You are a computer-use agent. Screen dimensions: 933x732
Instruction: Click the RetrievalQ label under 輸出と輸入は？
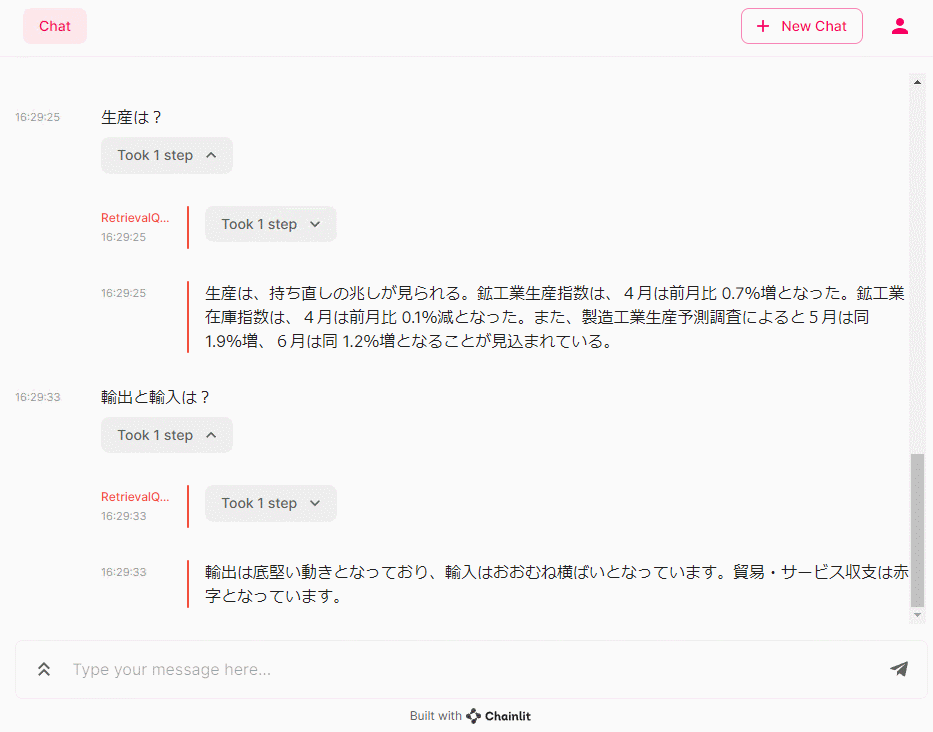pos(135,496)
